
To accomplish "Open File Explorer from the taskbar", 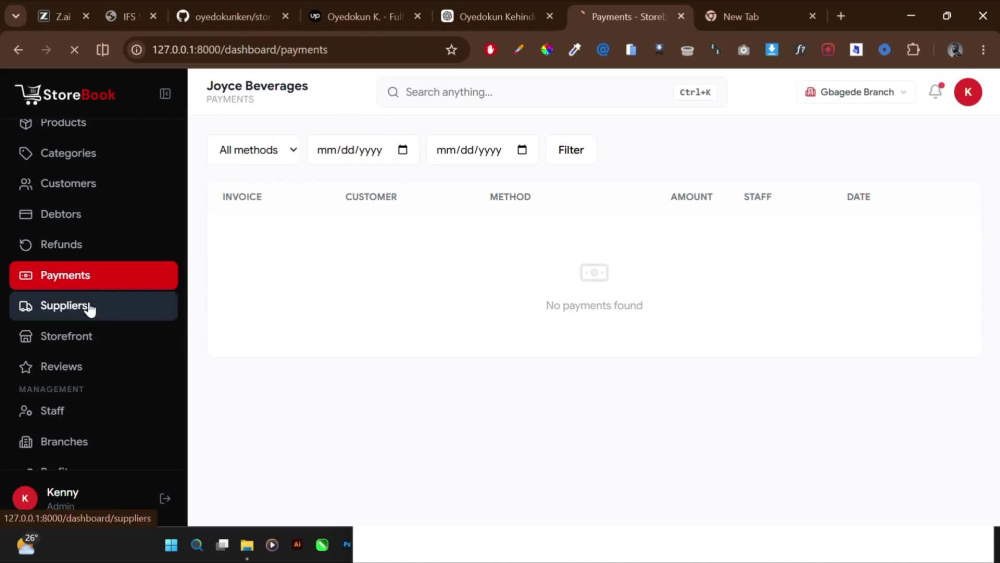I will (x=247, y=545).
